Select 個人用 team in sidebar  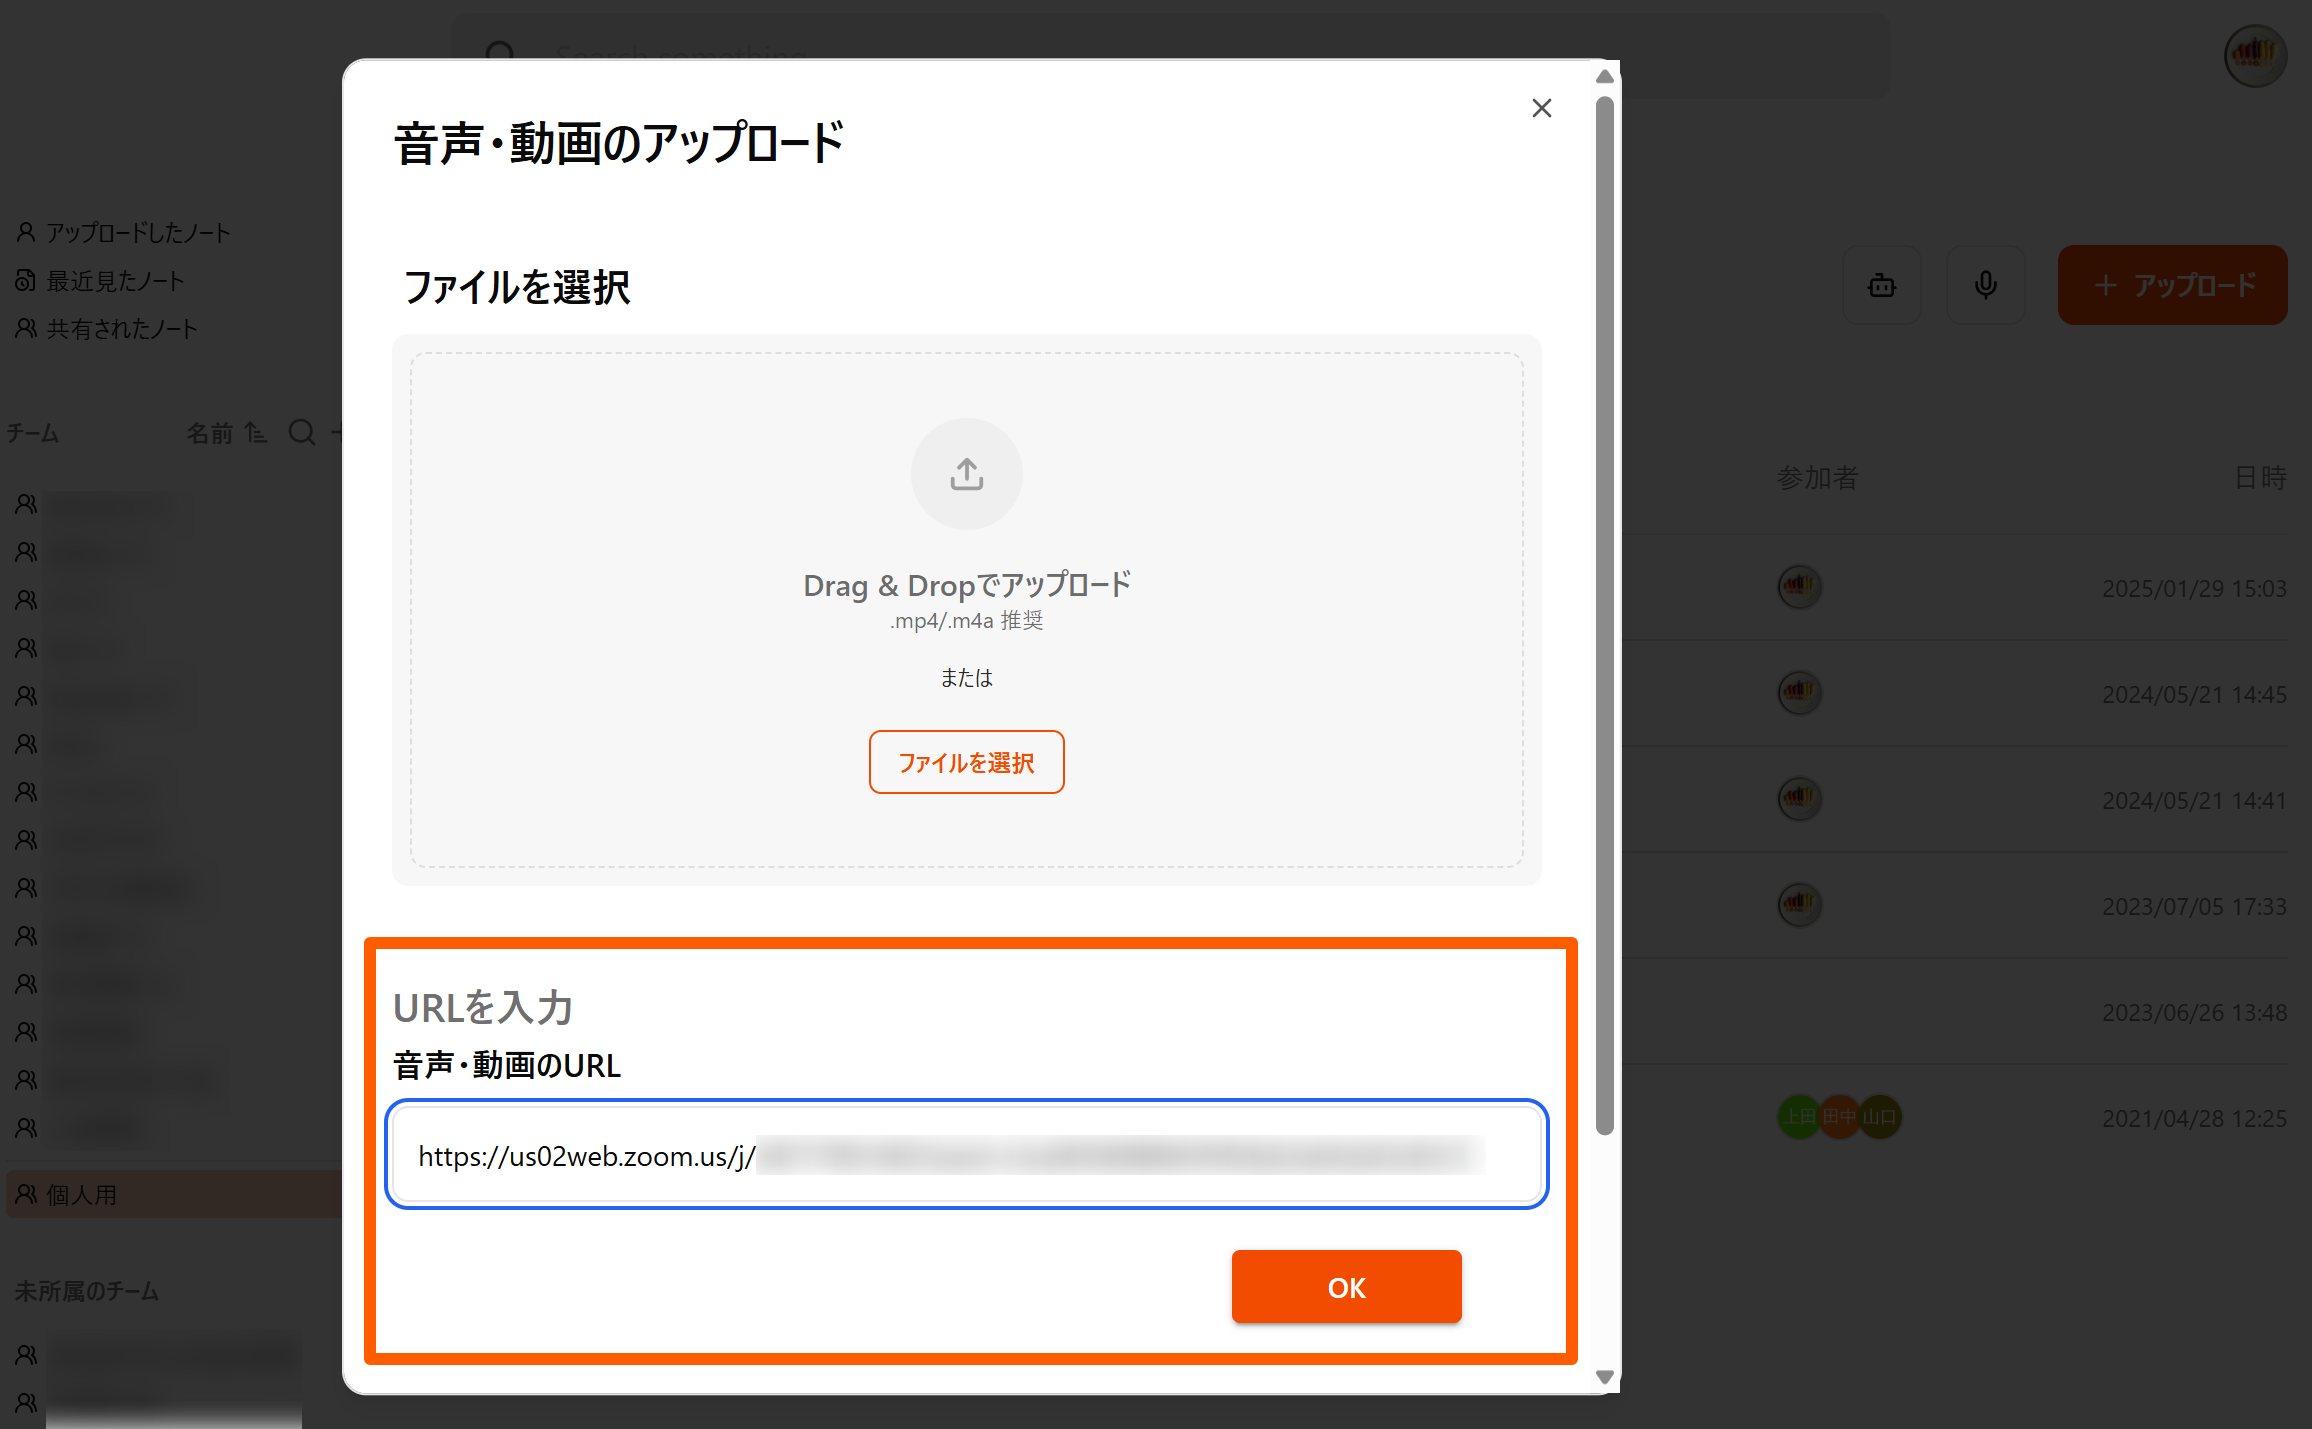point(80,1195)
